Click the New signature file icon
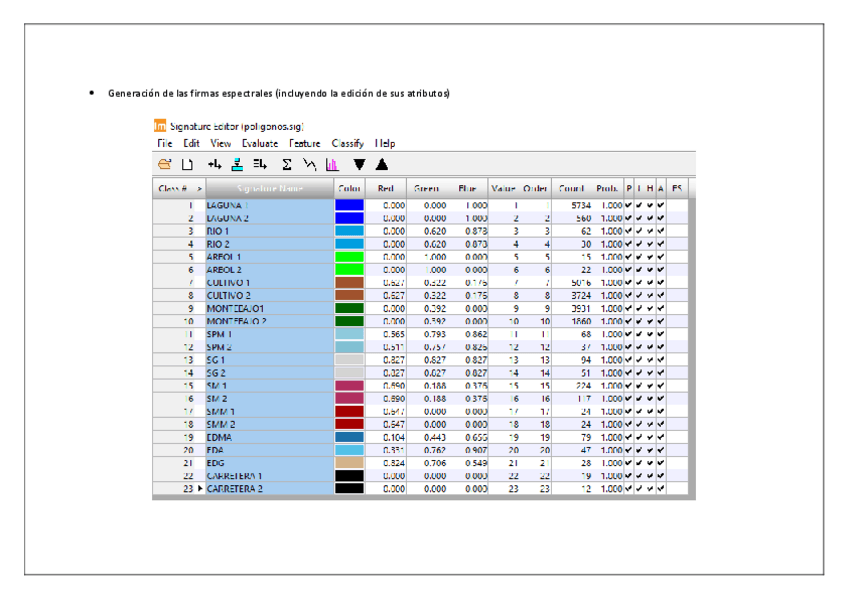The width and height of the screenshot is (848, 599). coord(186,164)
